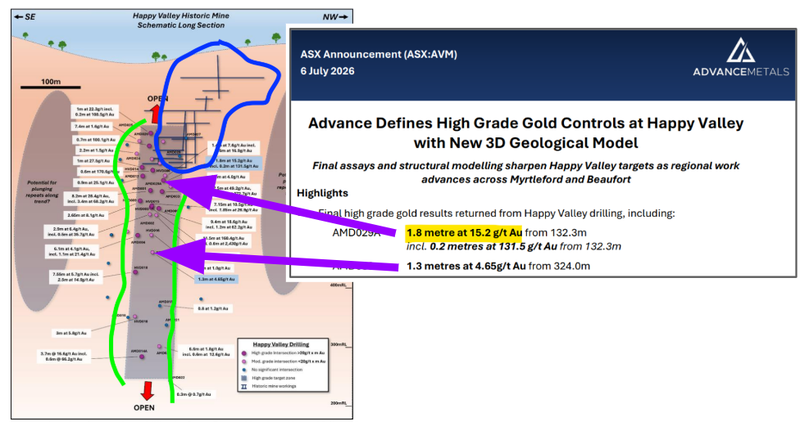Click the high grade intersection legend marker
Screen dimensions: 800x422
tap(244, 353)
